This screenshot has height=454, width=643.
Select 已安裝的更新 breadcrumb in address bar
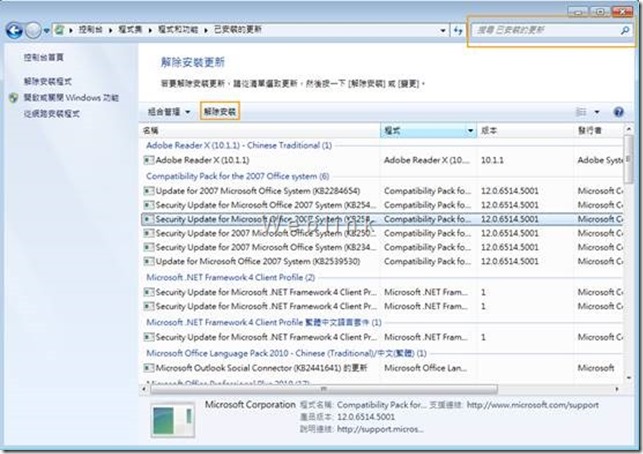(x=237, y=30)
